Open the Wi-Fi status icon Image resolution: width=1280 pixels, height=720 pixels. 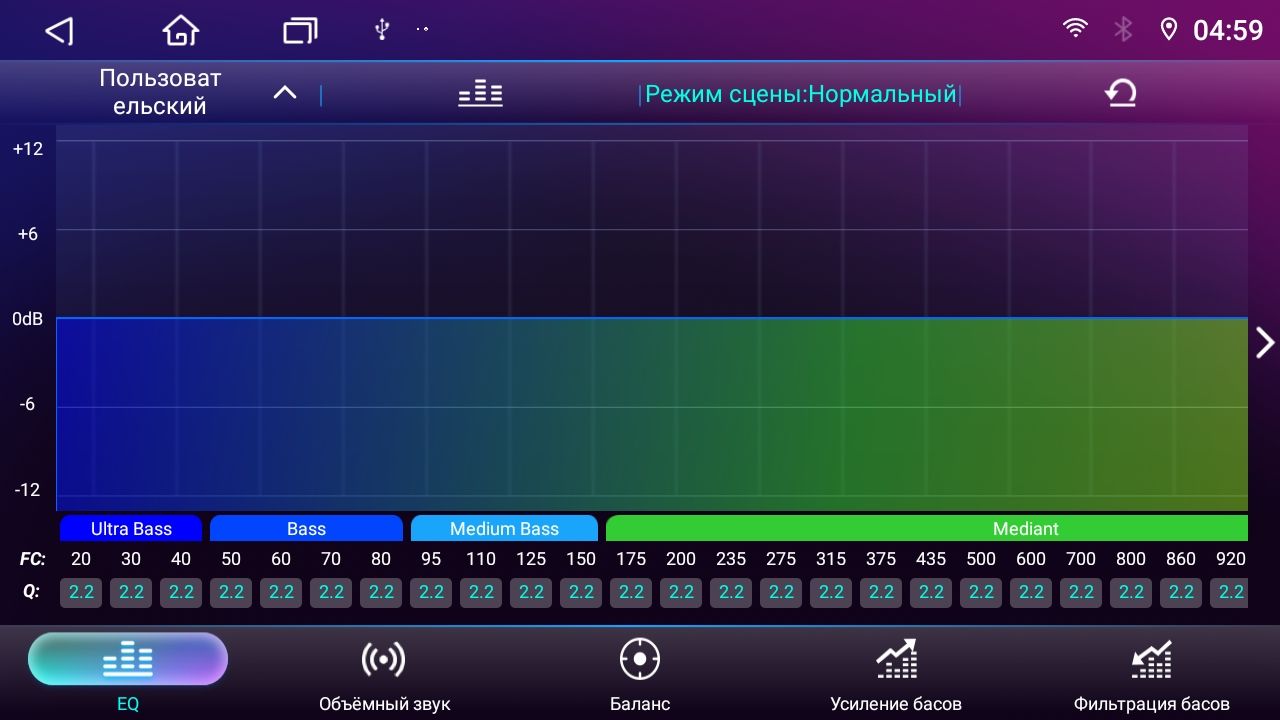pyautogui.click(x=1075, y=29)
